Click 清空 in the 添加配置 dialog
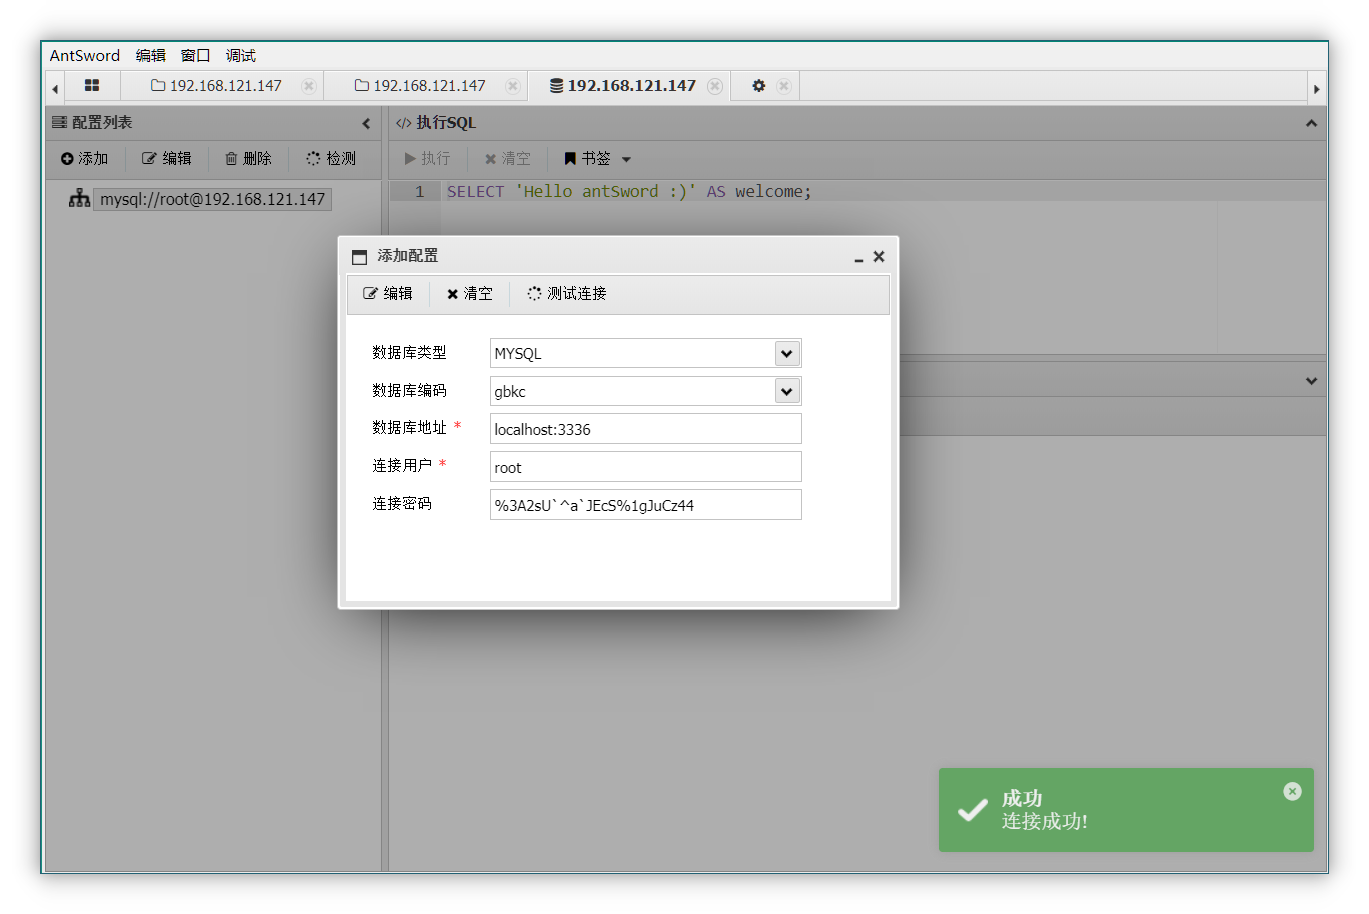 [x=470, y=293]
